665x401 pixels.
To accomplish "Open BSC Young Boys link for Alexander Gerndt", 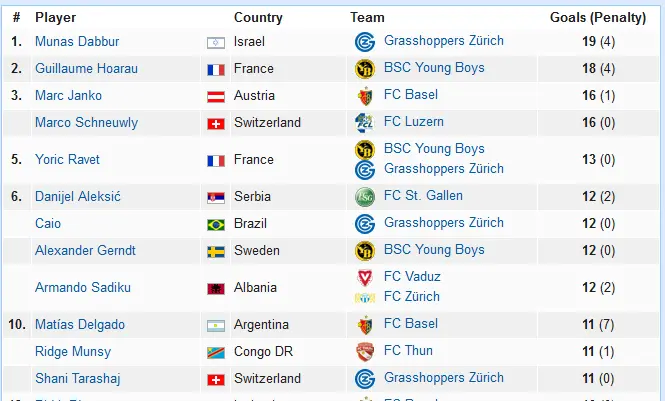I will 434,250.
